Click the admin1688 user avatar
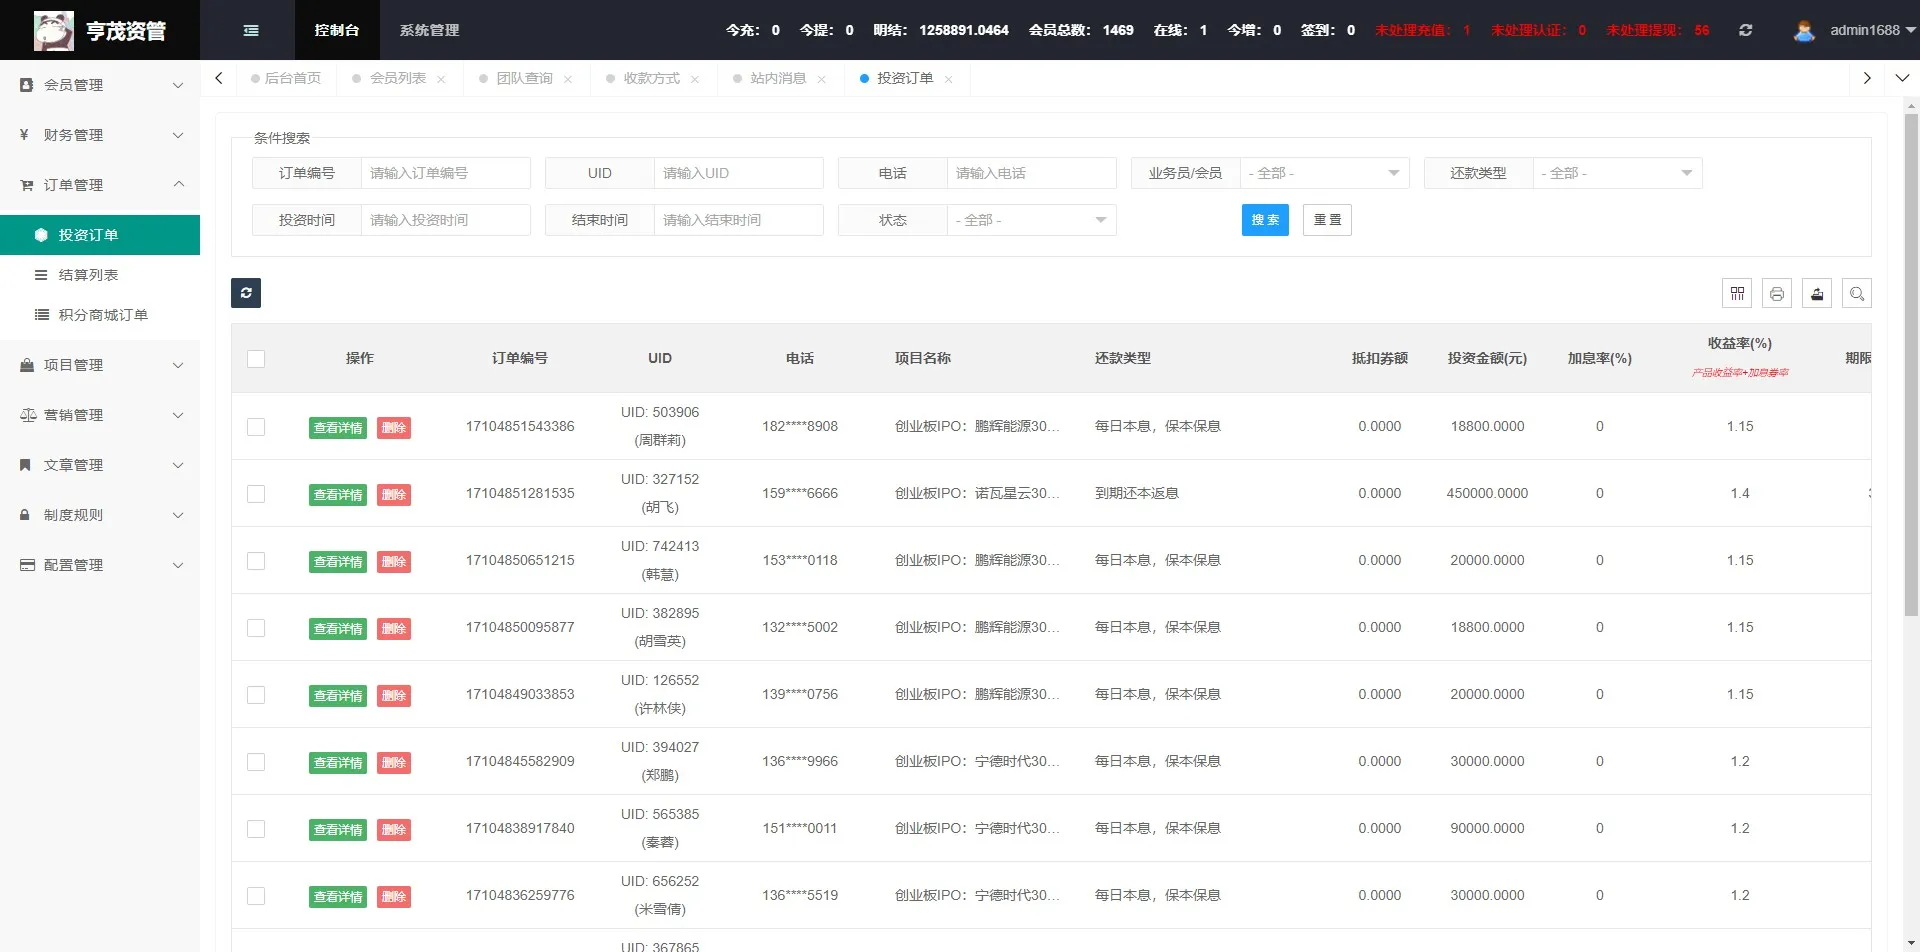The width and height of the screenshot is (1920, 952). pos(1804,30)
